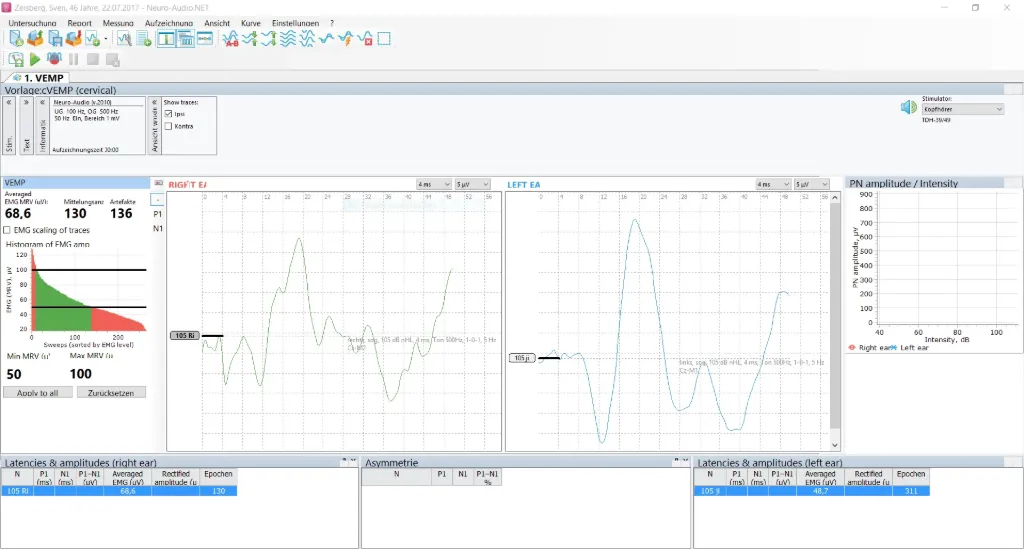Screen dimensions: 1024x549
Task: Open right ear 4 ms time scale dropdown
Action: click(434, 185)
